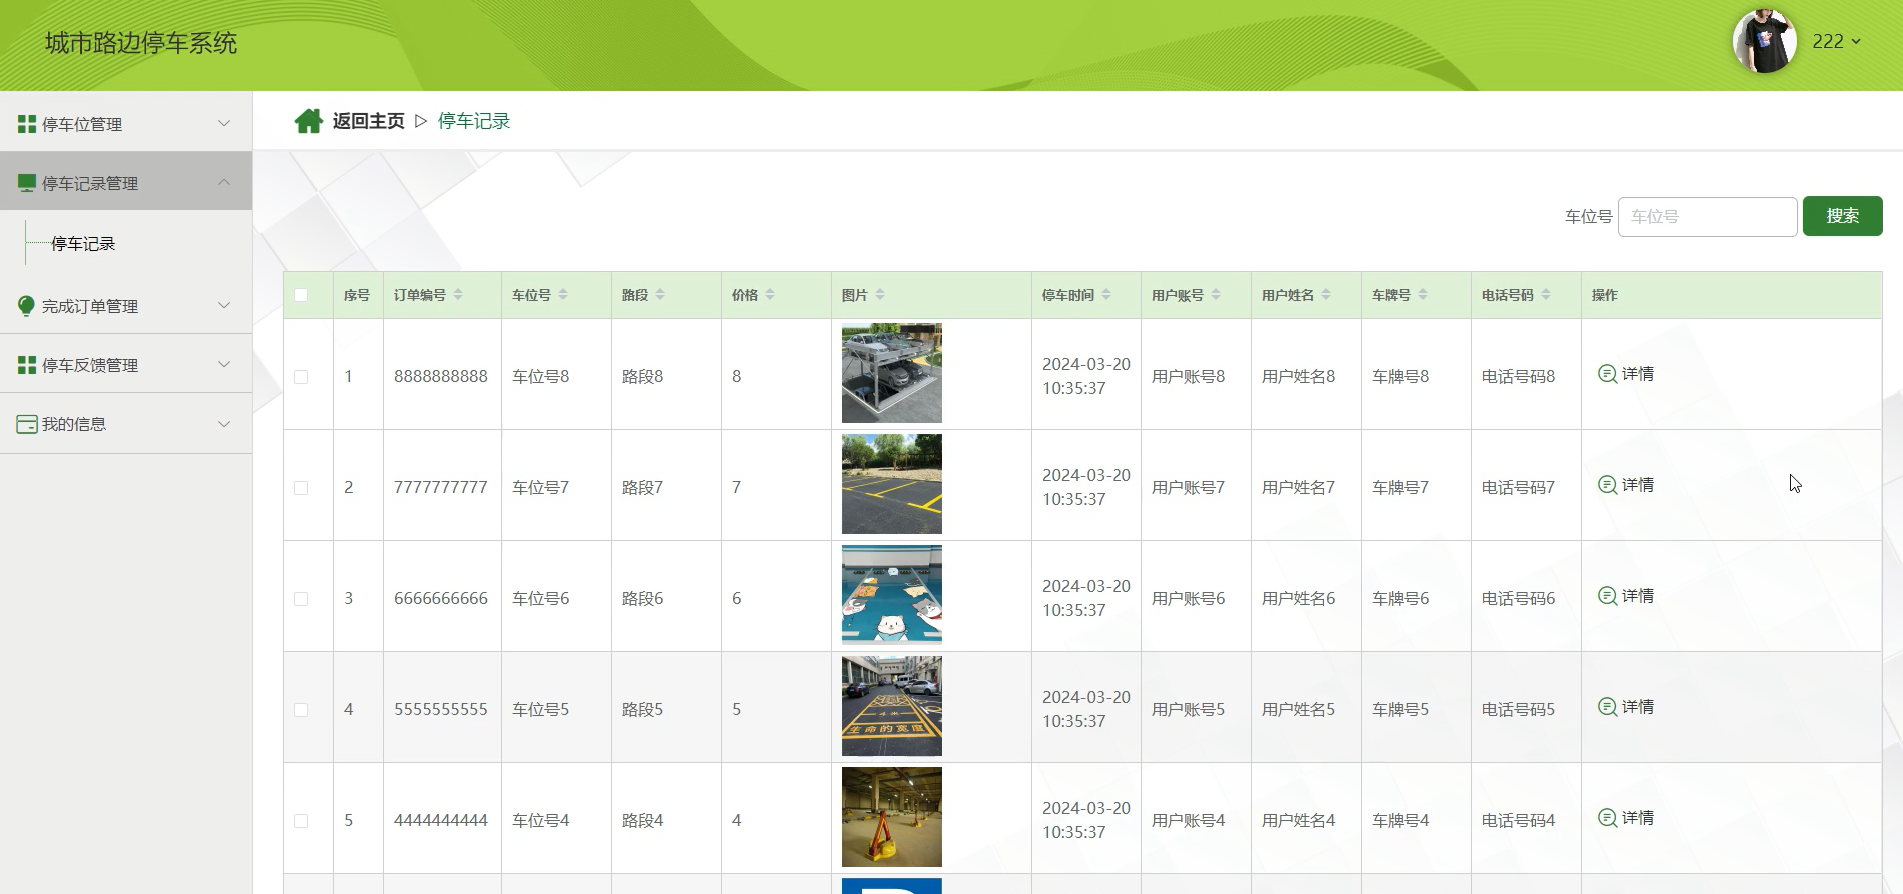Click 城市路边停车系统 title

click(141, 43)
